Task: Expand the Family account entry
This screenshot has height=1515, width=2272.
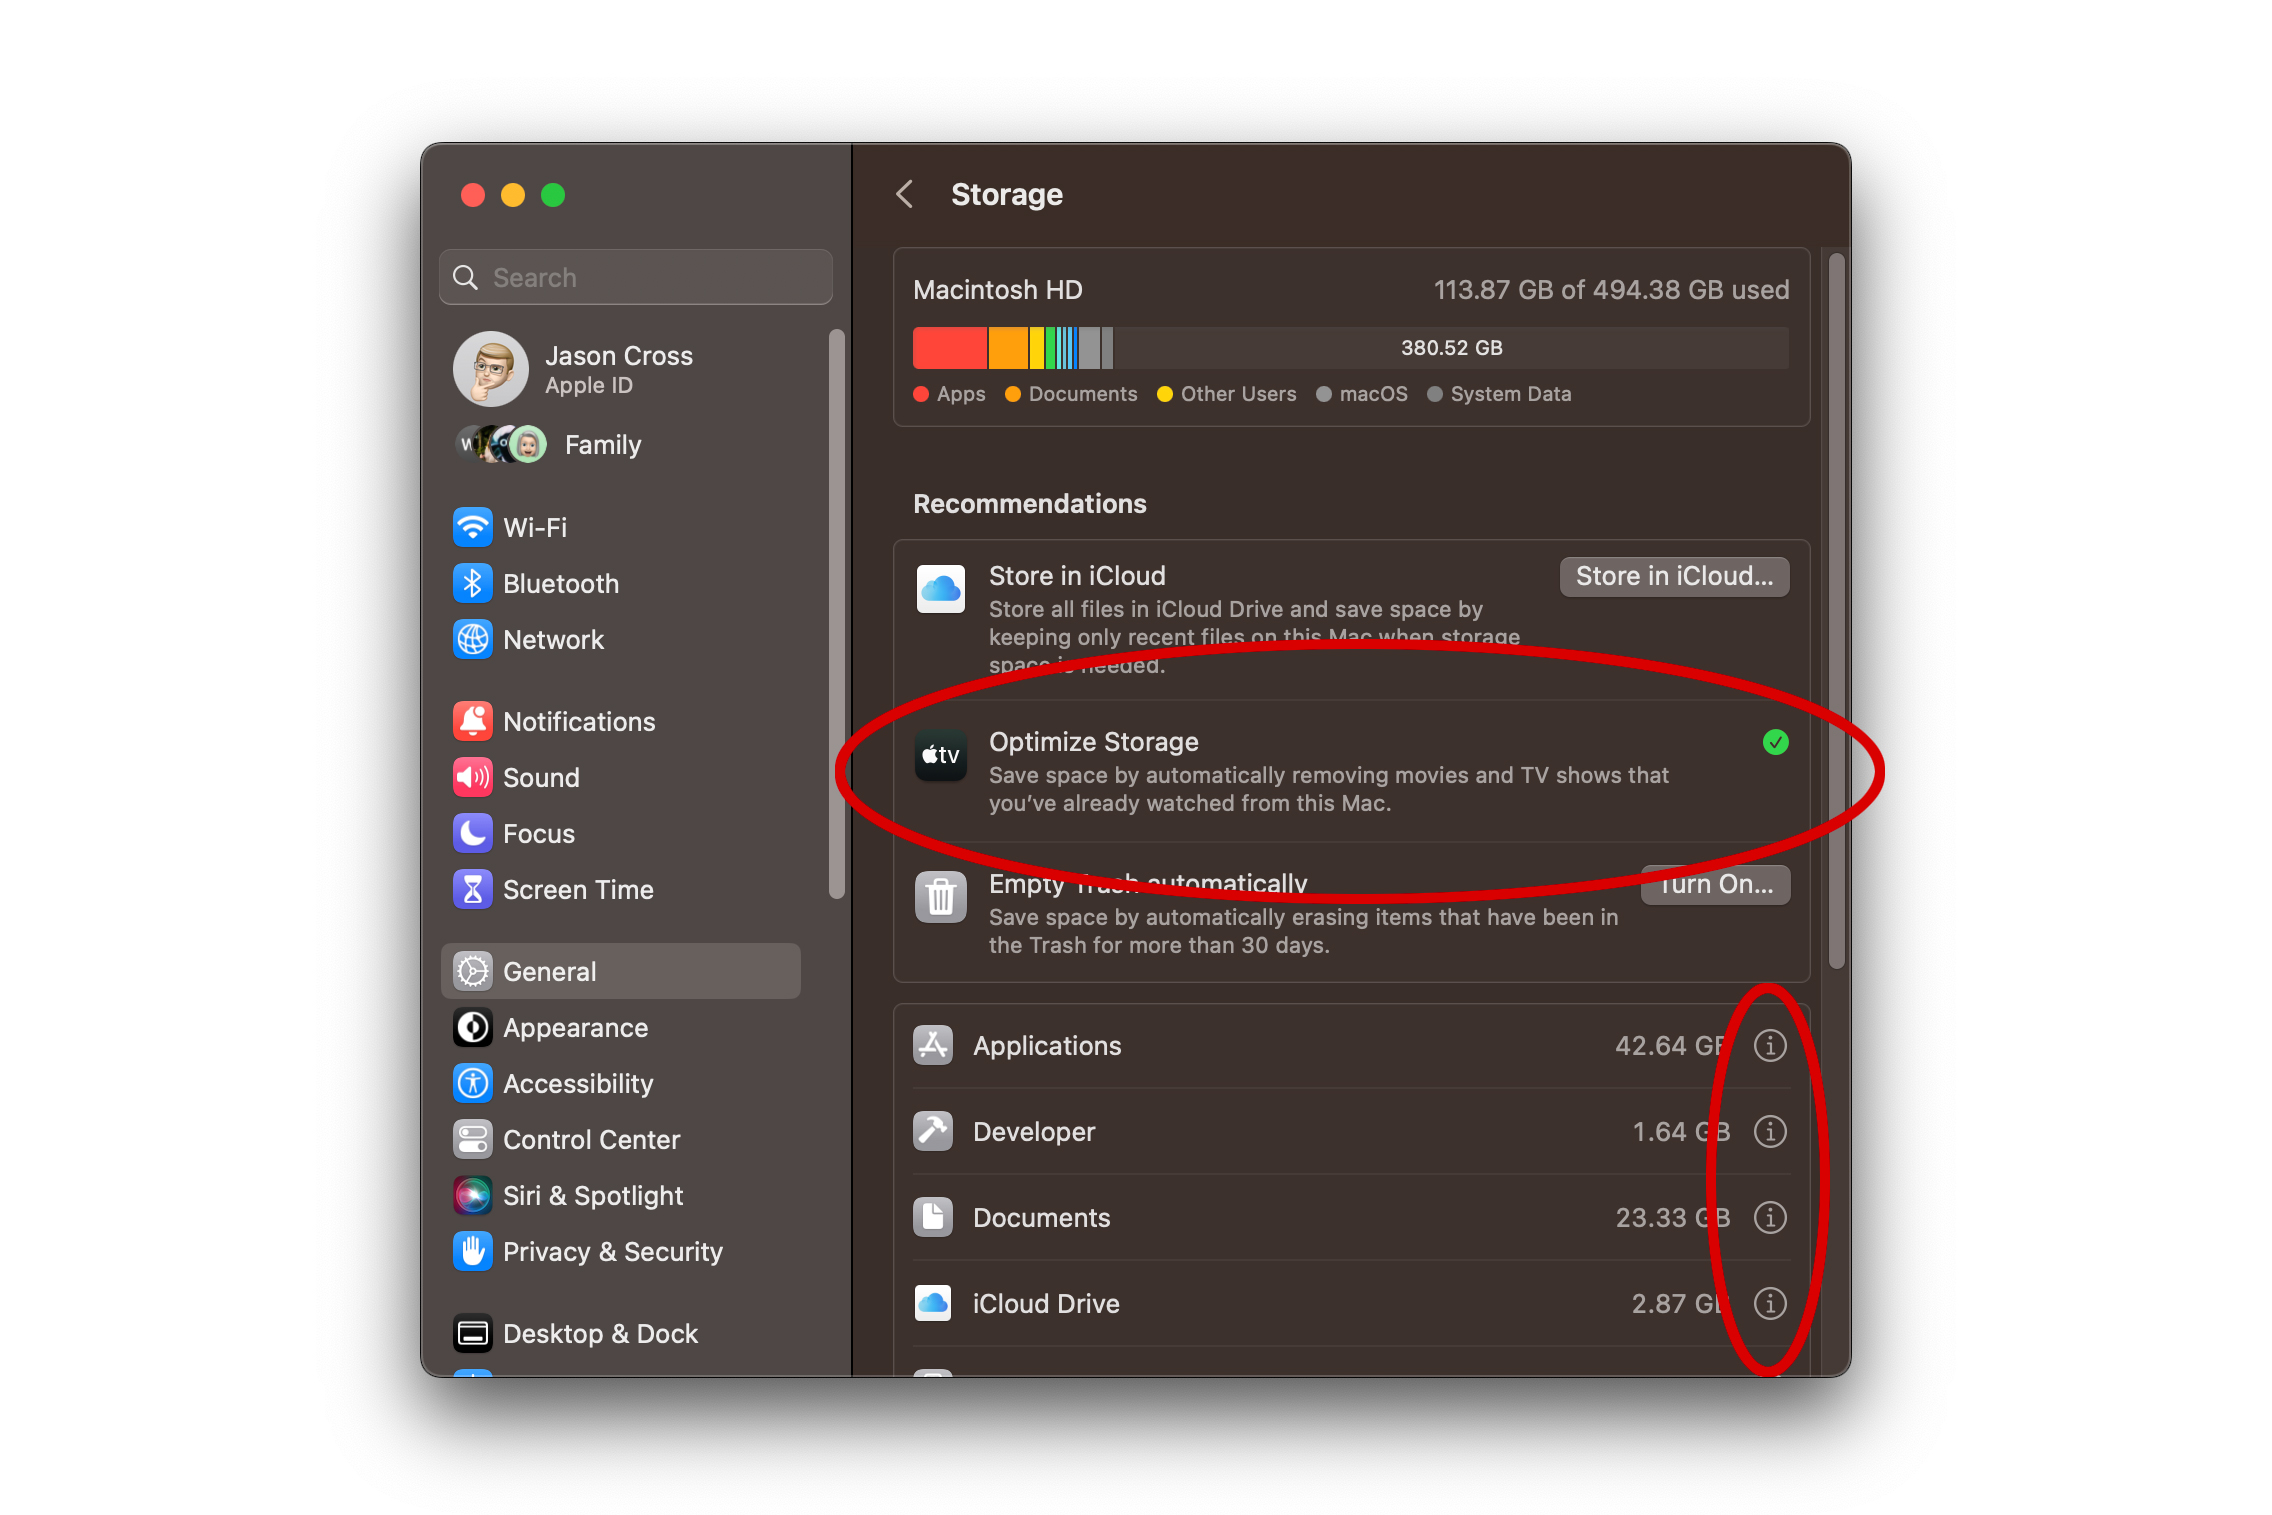Action: [601, 444]
